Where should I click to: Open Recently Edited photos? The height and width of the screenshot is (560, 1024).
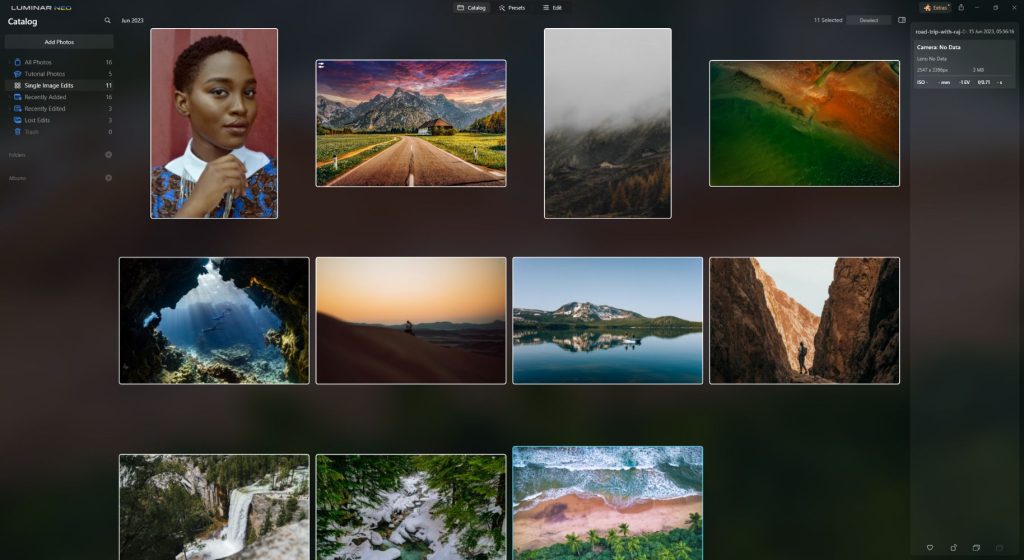59,109
